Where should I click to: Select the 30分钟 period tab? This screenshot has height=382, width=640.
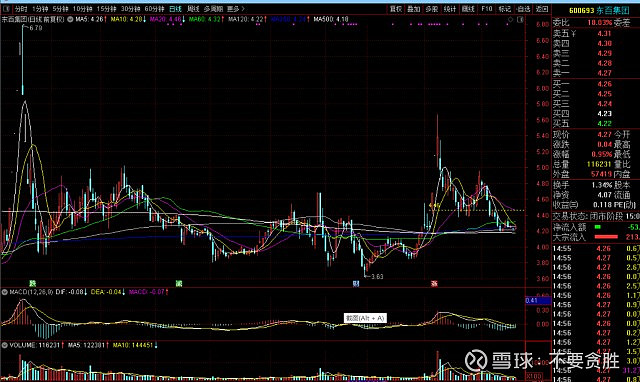point(130,9)
